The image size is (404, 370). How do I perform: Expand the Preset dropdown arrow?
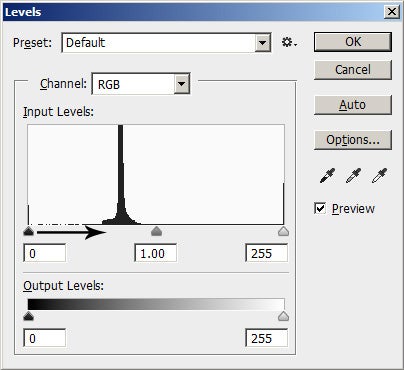[x=263, y=43]
